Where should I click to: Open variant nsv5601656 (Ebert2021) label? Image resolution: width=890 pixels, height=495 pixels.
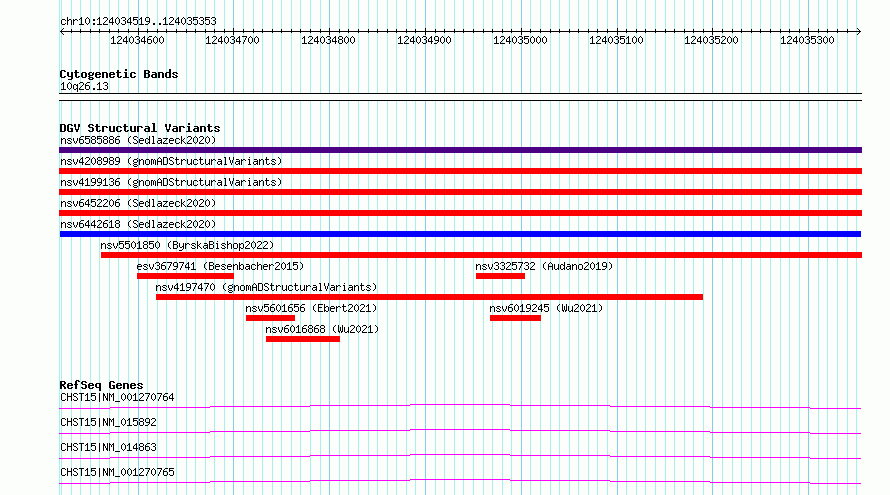point(311,308)
